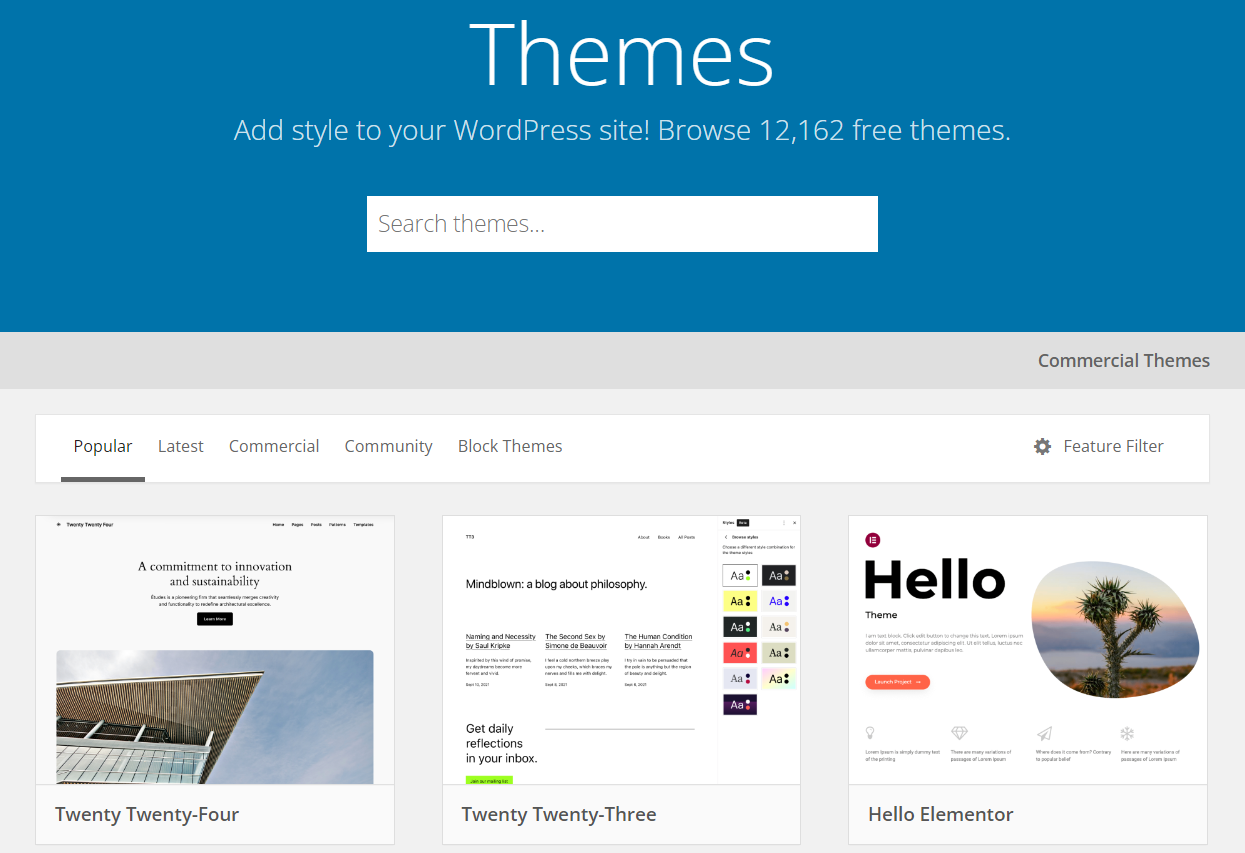Open the Commercial tab
The image size is (1245, 853).
tap(274, 447)
